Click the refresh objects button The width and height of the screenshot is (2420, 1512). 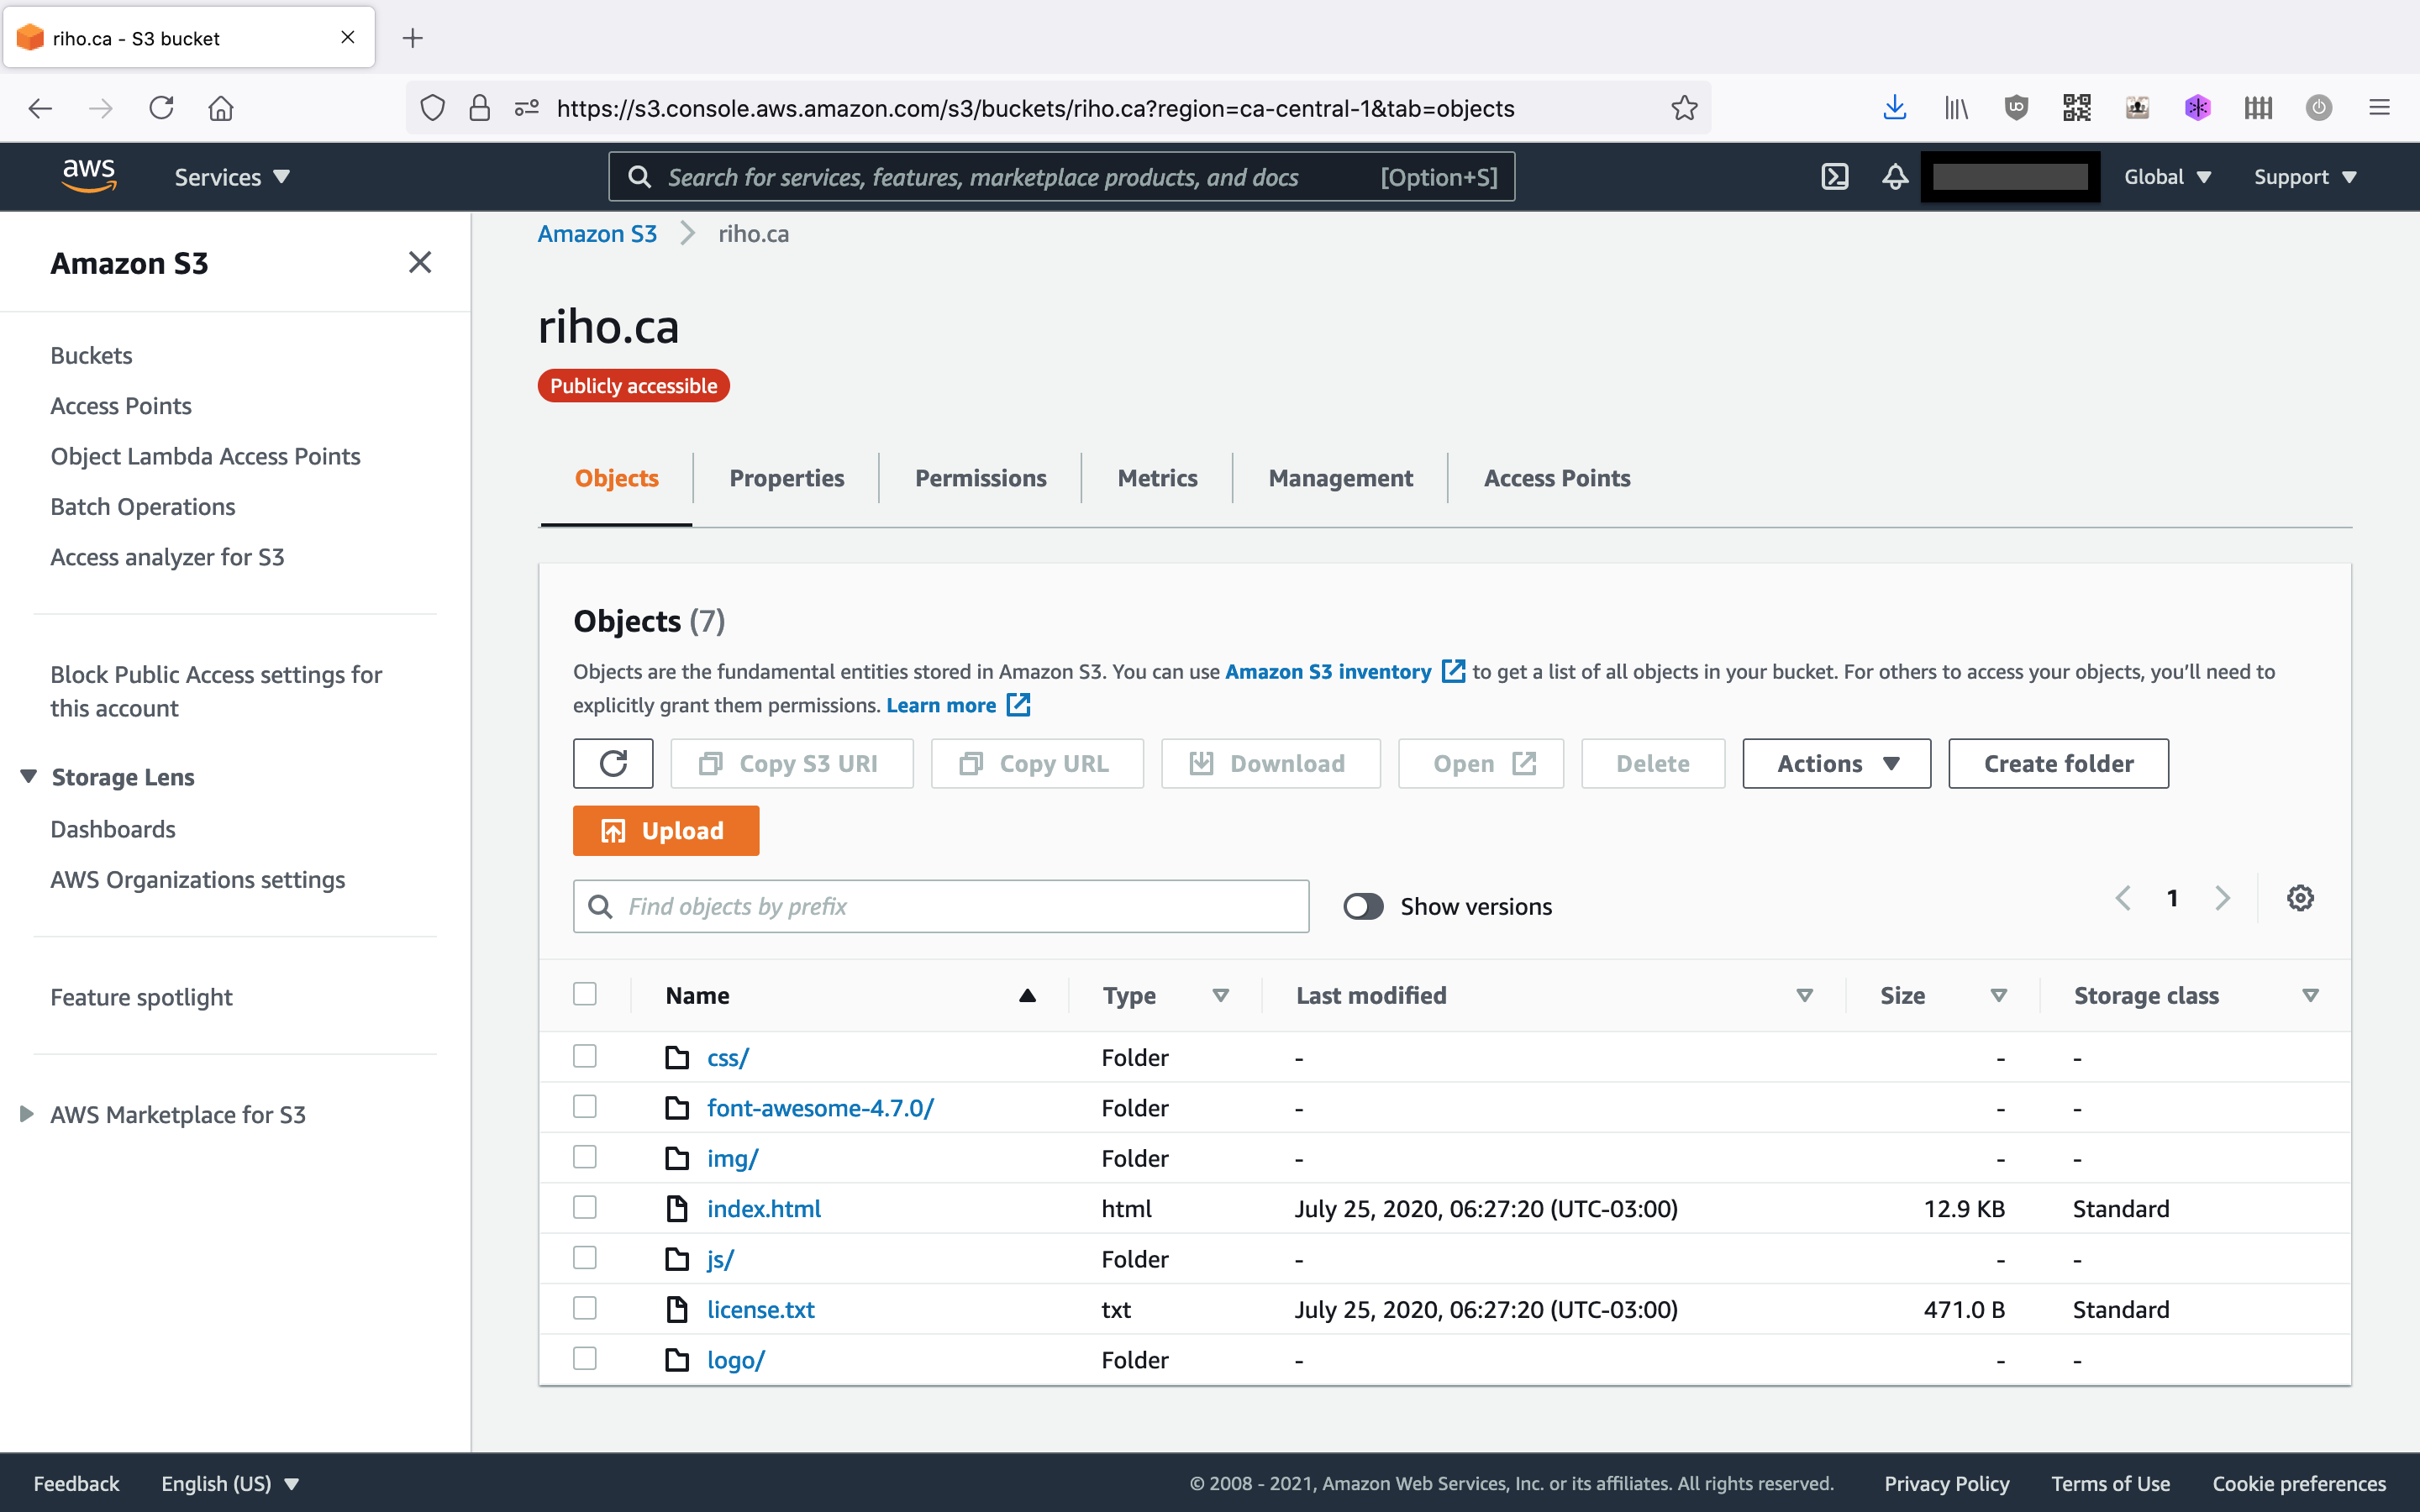point(613,764)
